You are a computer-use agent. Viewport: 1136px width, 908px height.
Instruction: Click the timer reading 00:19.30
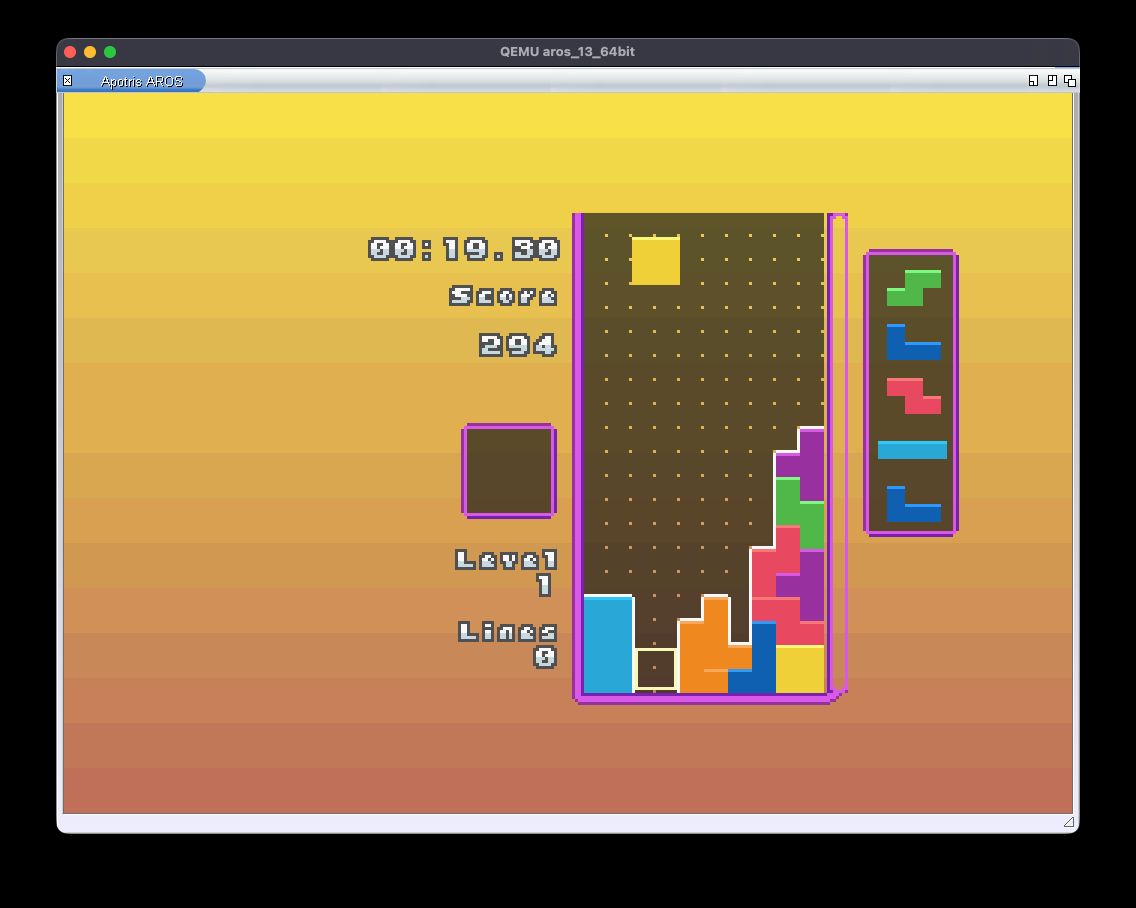464,249
